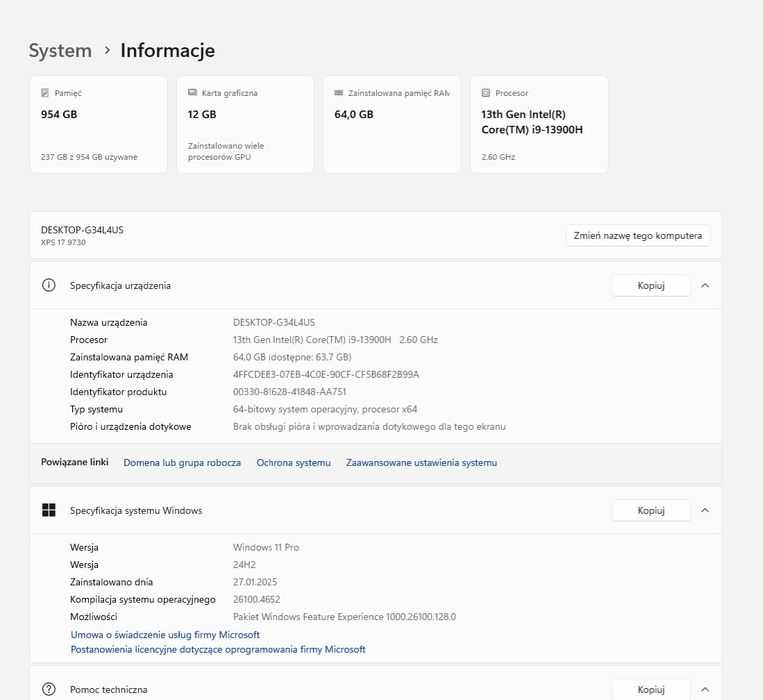The width and height of the screenshot is (763, 700).
Task: Click the question mark icon beside Pomoc techniczna
Action: pos(49,689)
